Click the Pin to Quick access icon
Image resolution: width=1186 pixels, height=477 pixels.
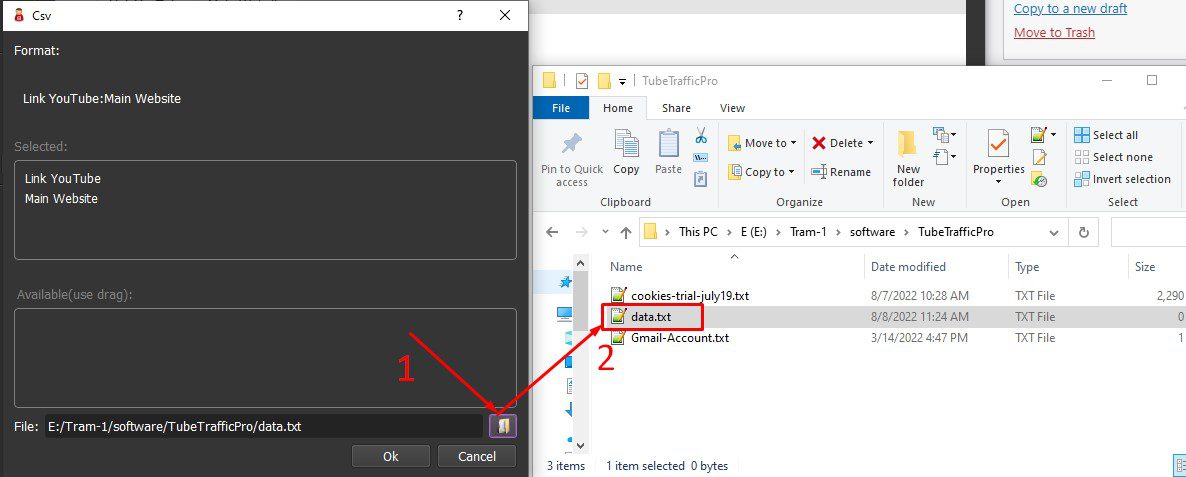click(x=572, y=145)
